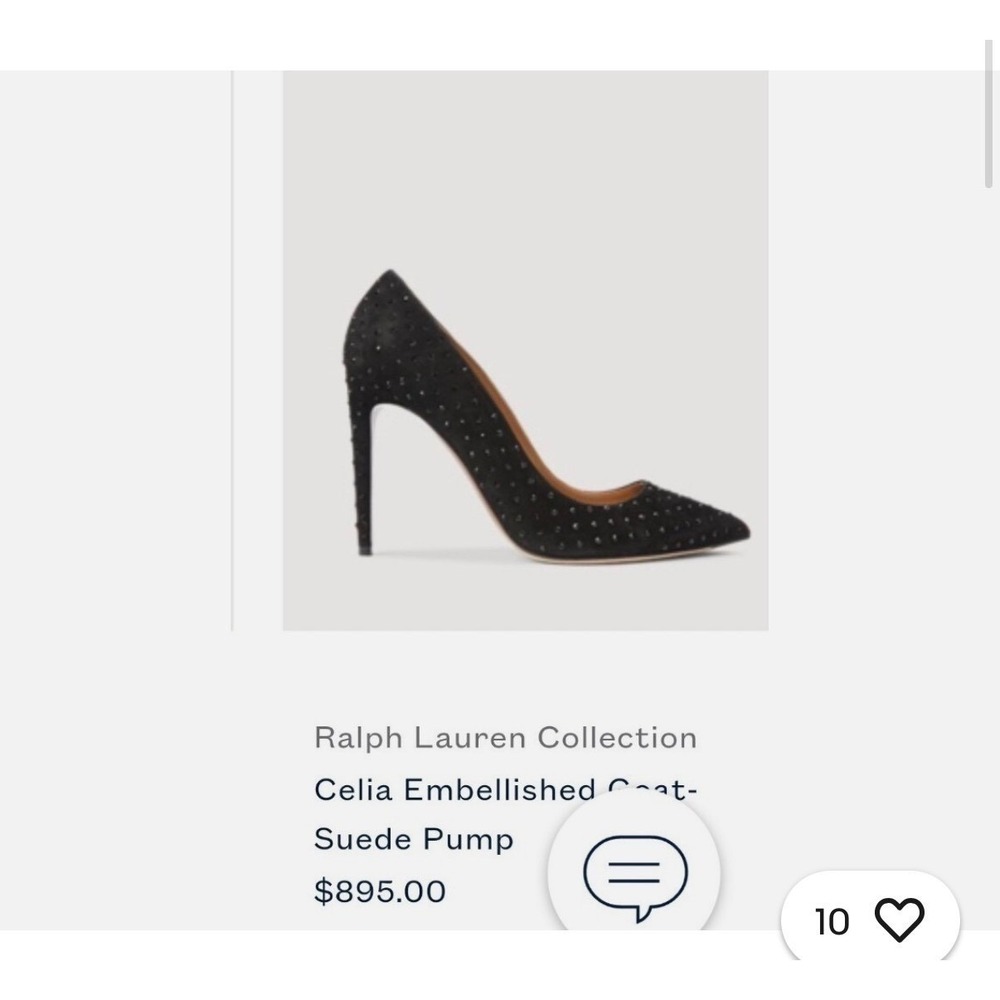1000x1000 pixels.
Task: Open the black studded pump product image
Action: point(525,350)
